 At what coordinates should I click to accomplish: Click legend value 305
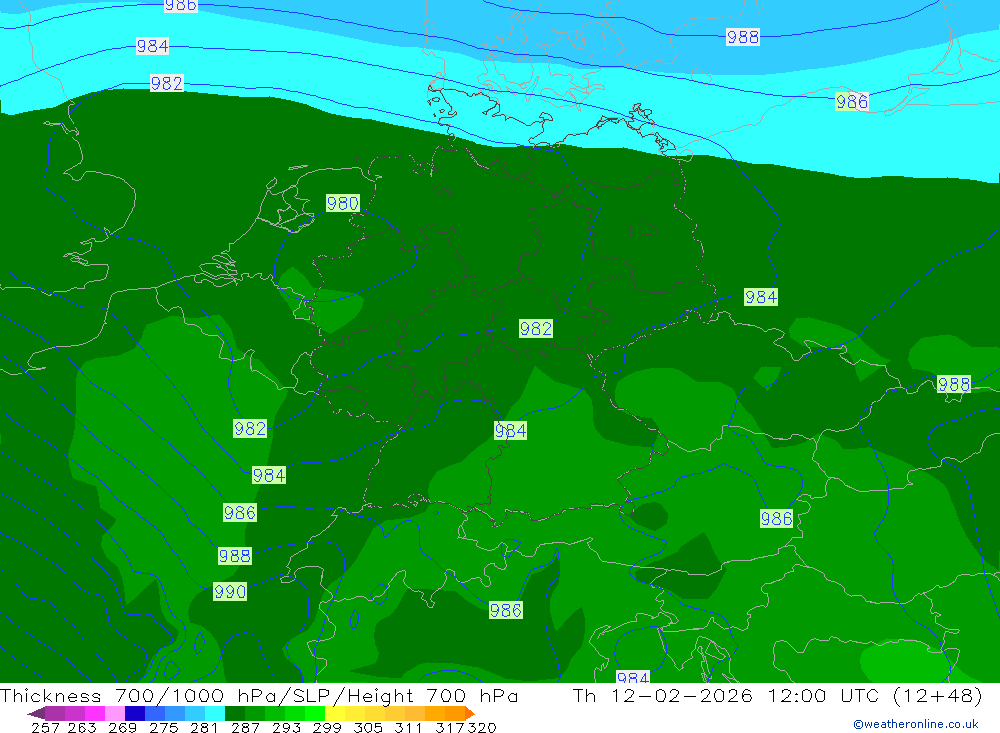click(368, 727)
